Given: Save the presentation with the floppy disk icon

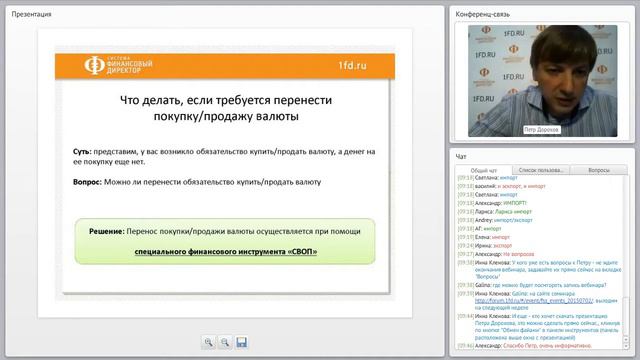Looking at the screenshot, I should coord(241,342).
